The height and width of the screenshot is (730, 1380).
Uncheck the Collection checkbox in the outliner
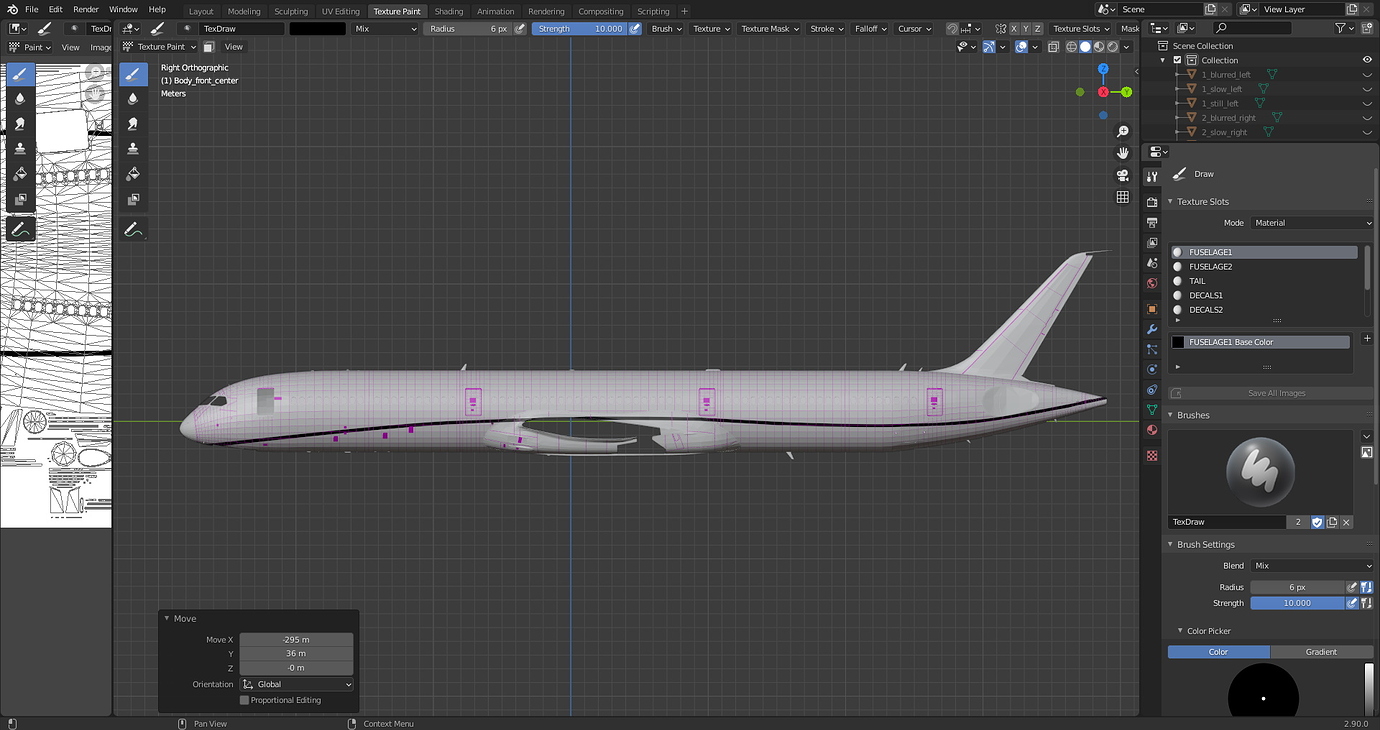click(x=1178, y=60)
